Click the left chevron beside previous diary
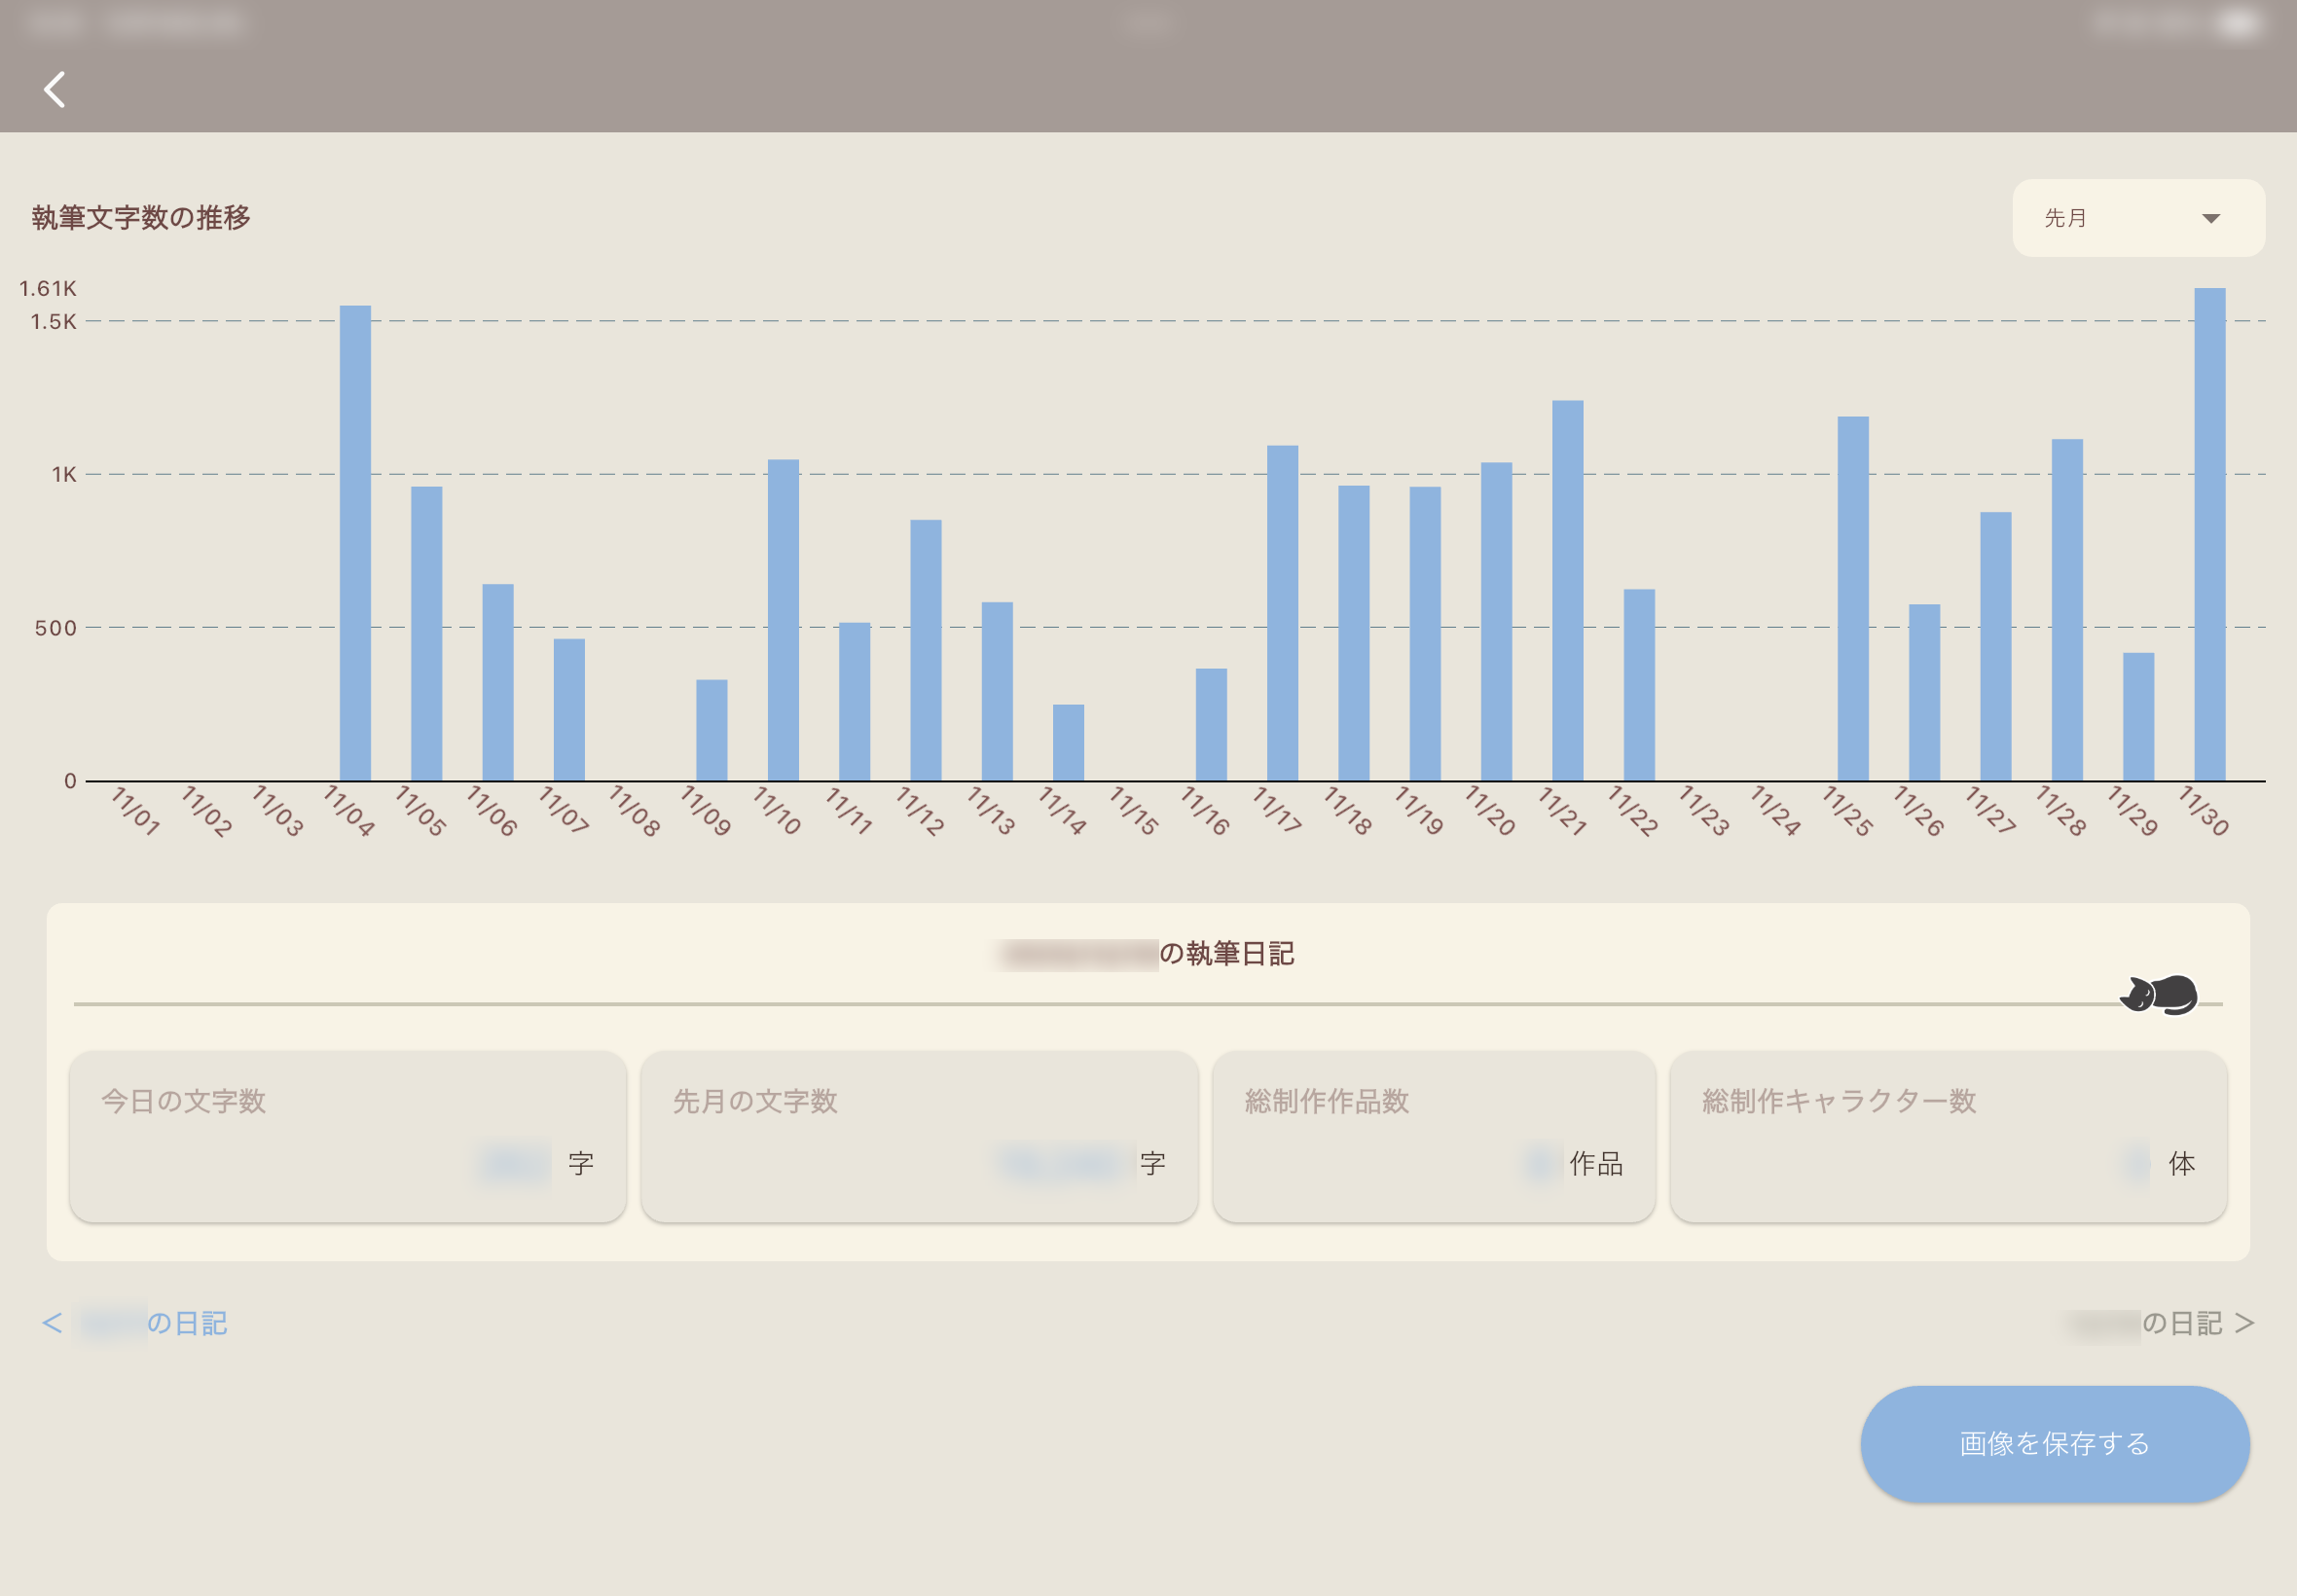Viewport: 2297px width, 1596px height. pyautogui.click(x=52, y=1323)
